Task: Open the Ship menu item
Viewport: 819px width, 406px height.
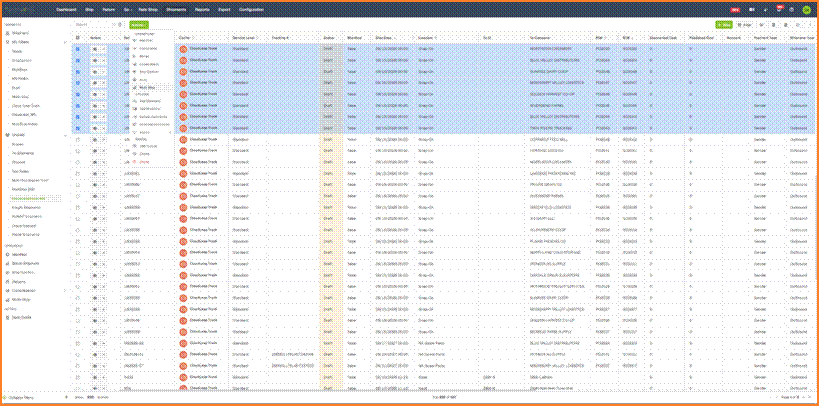Action: 90,9
